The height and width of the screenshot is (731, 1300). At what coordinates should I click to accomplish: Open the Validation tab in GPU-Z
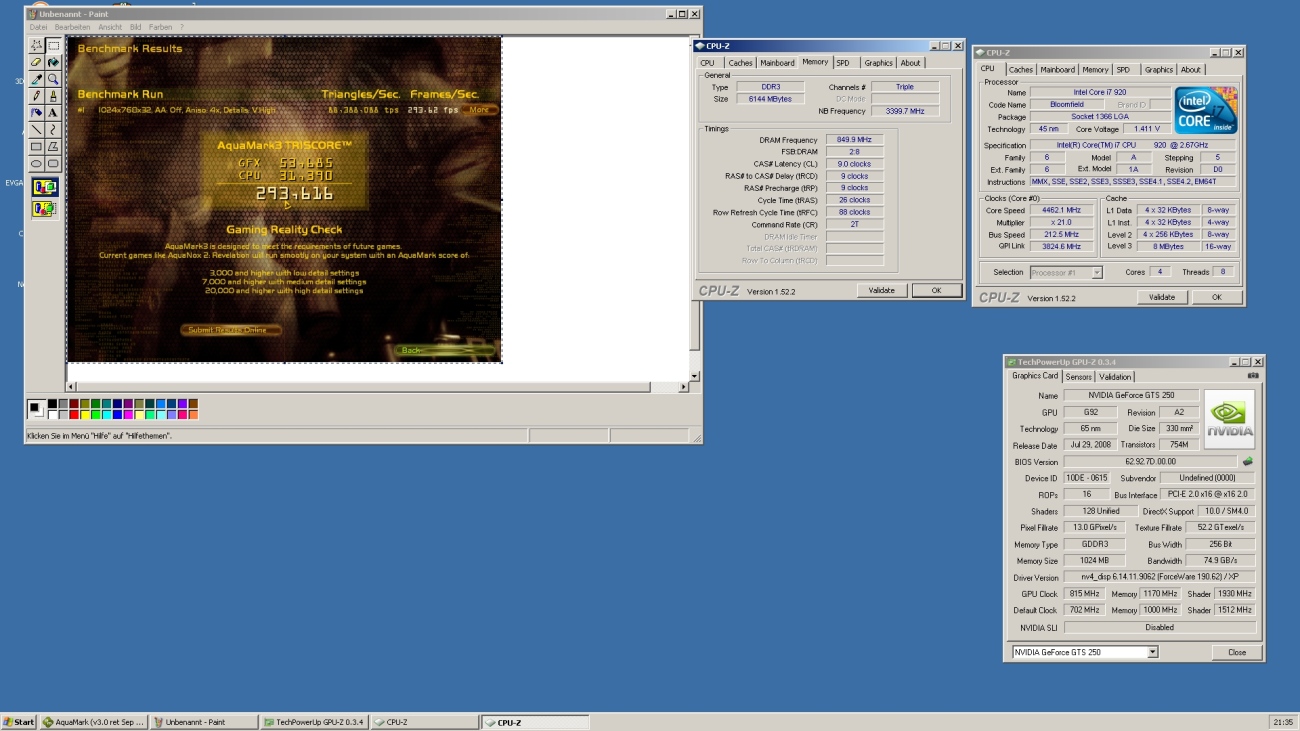tap(1115, 377)
